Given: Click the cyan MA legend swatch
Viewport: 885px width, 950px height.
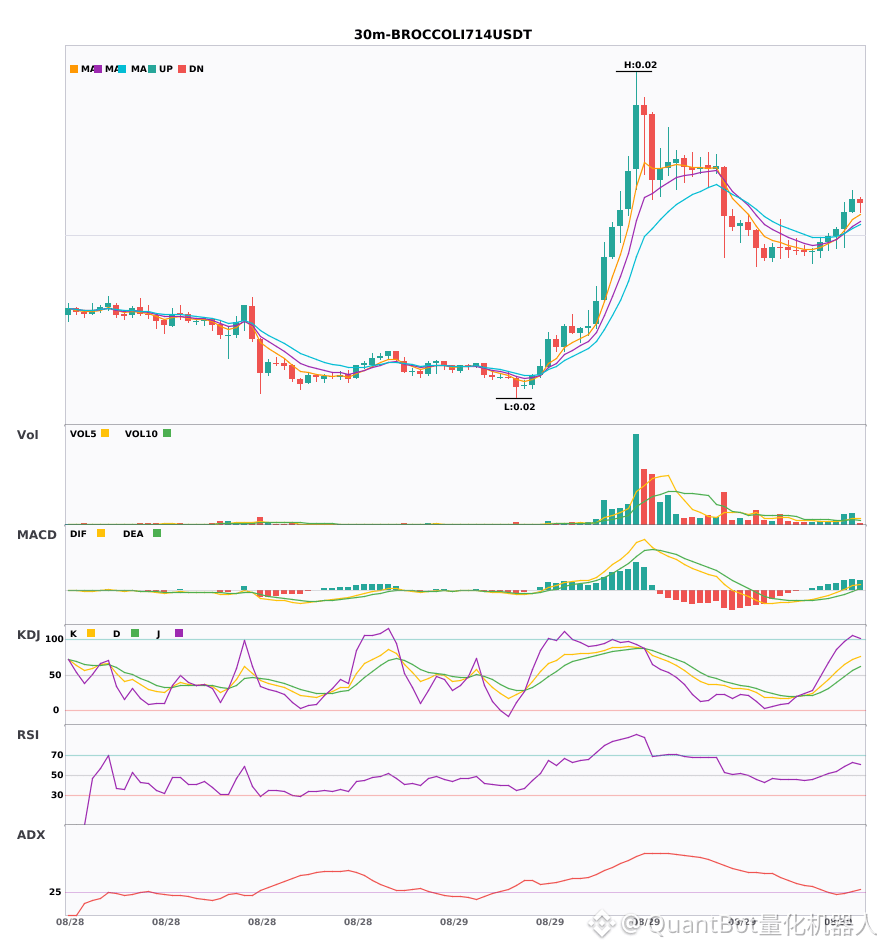Looking at the screenshot, I should 122,69.
